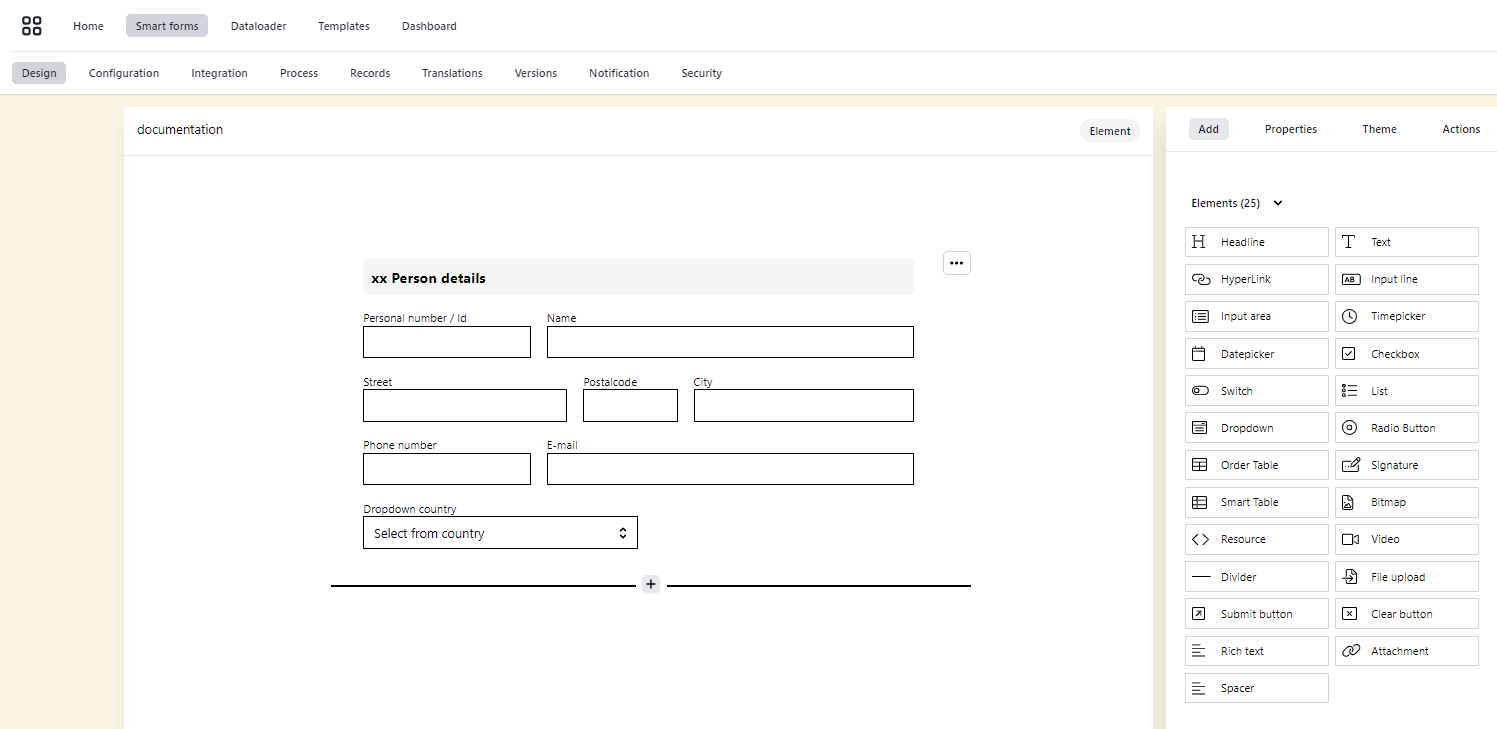This screenshot has height=729, width=1497.
Task: Add a Radio Button element
Action: click(1406, 427)
